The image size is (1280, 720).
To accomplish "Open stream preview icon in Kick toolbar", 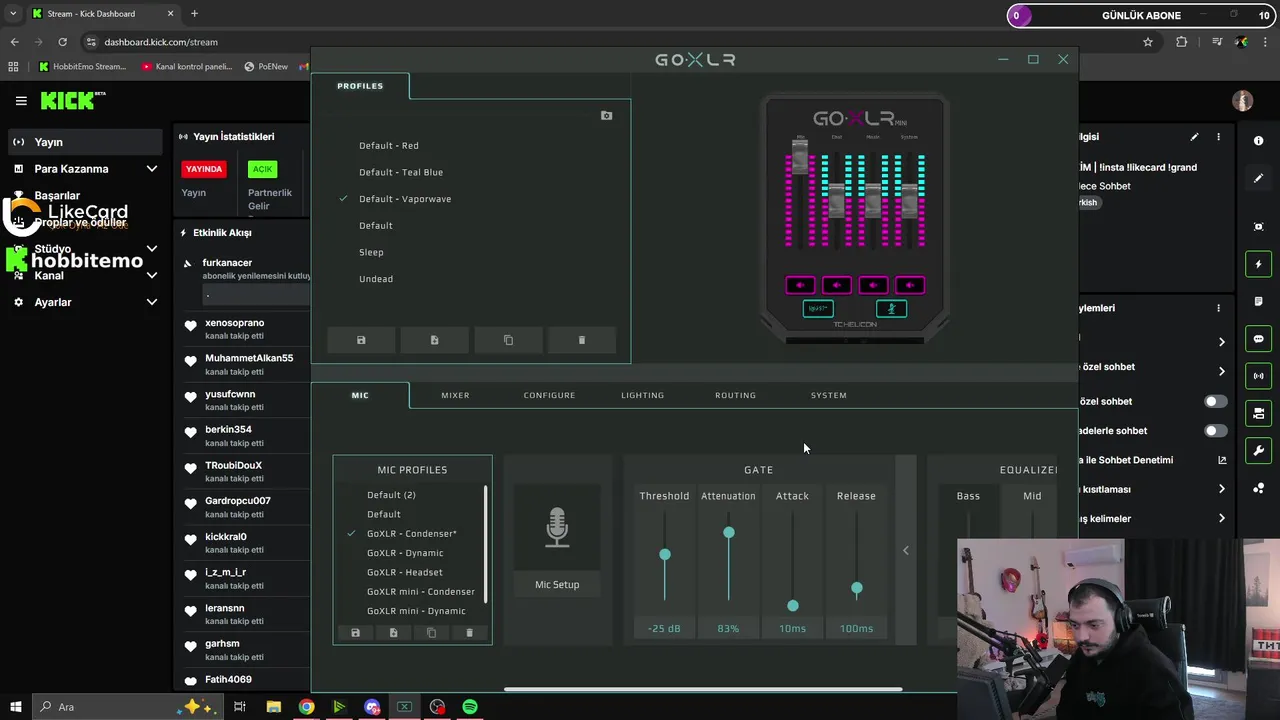I will (x=1258, y=227).
